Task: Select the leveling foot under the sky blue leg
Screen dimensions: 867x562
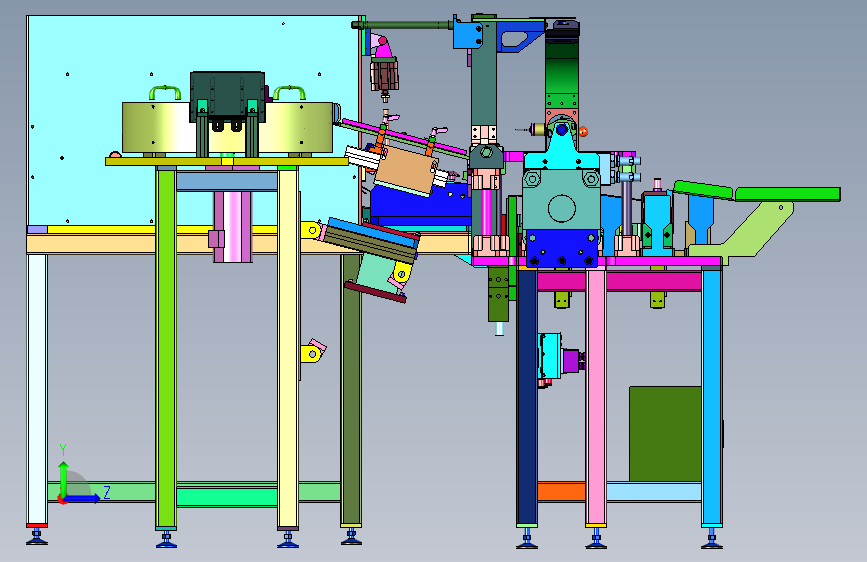Action: click(712, 539)
